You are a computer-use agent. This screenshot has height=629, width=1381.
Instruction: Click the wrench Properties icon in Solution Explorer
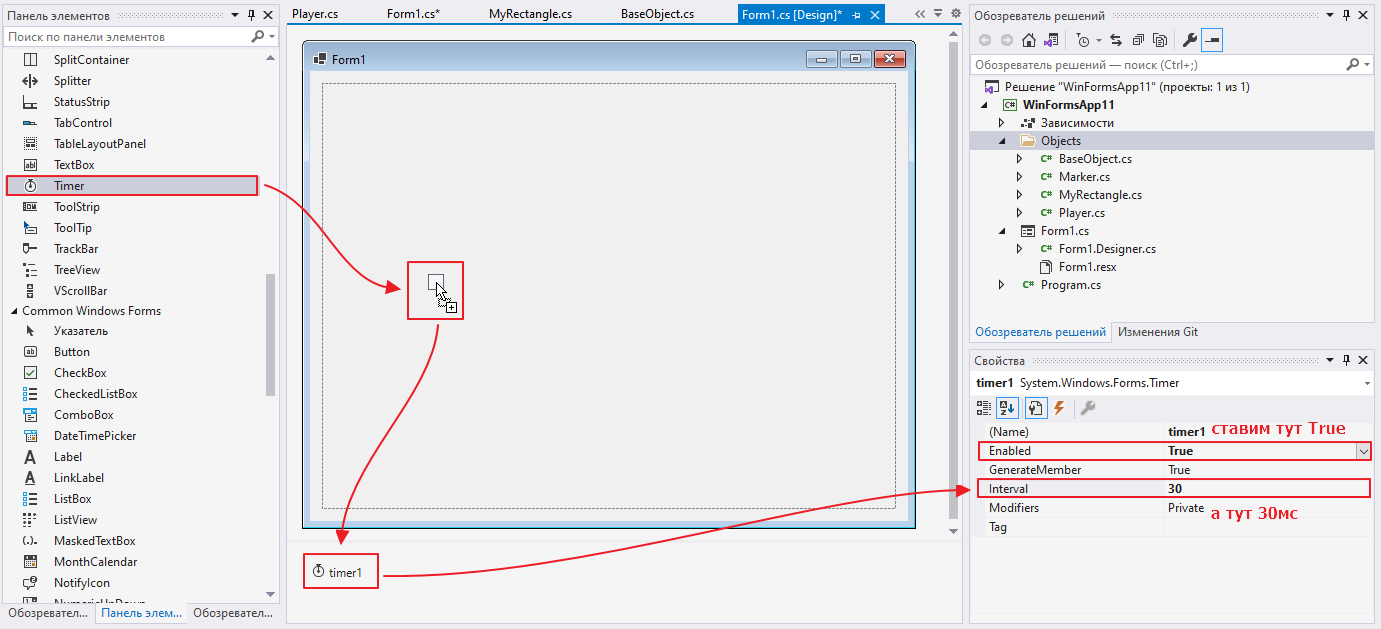click(x=1189, y=41)
